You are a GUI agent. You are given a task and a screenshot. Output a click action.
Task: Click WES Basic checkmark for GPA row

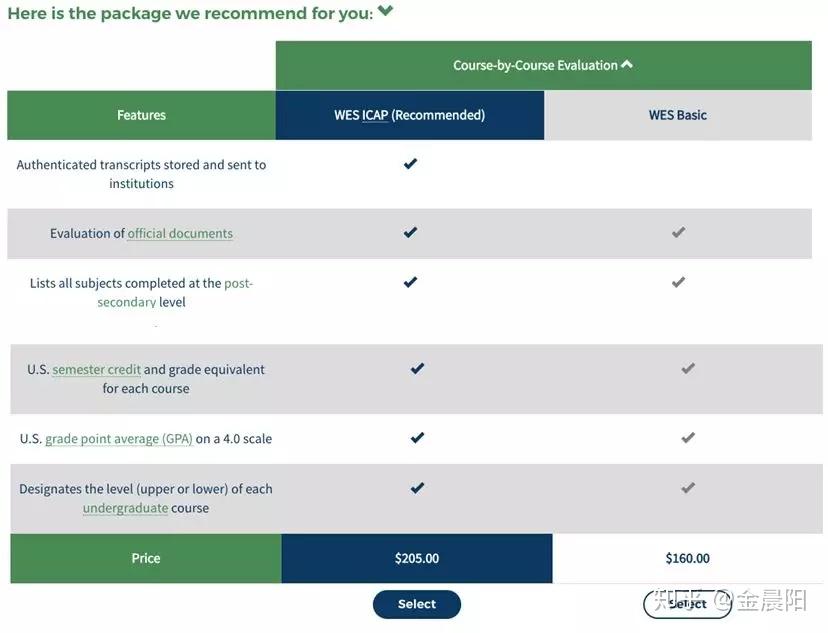click(x=687, y=438)
